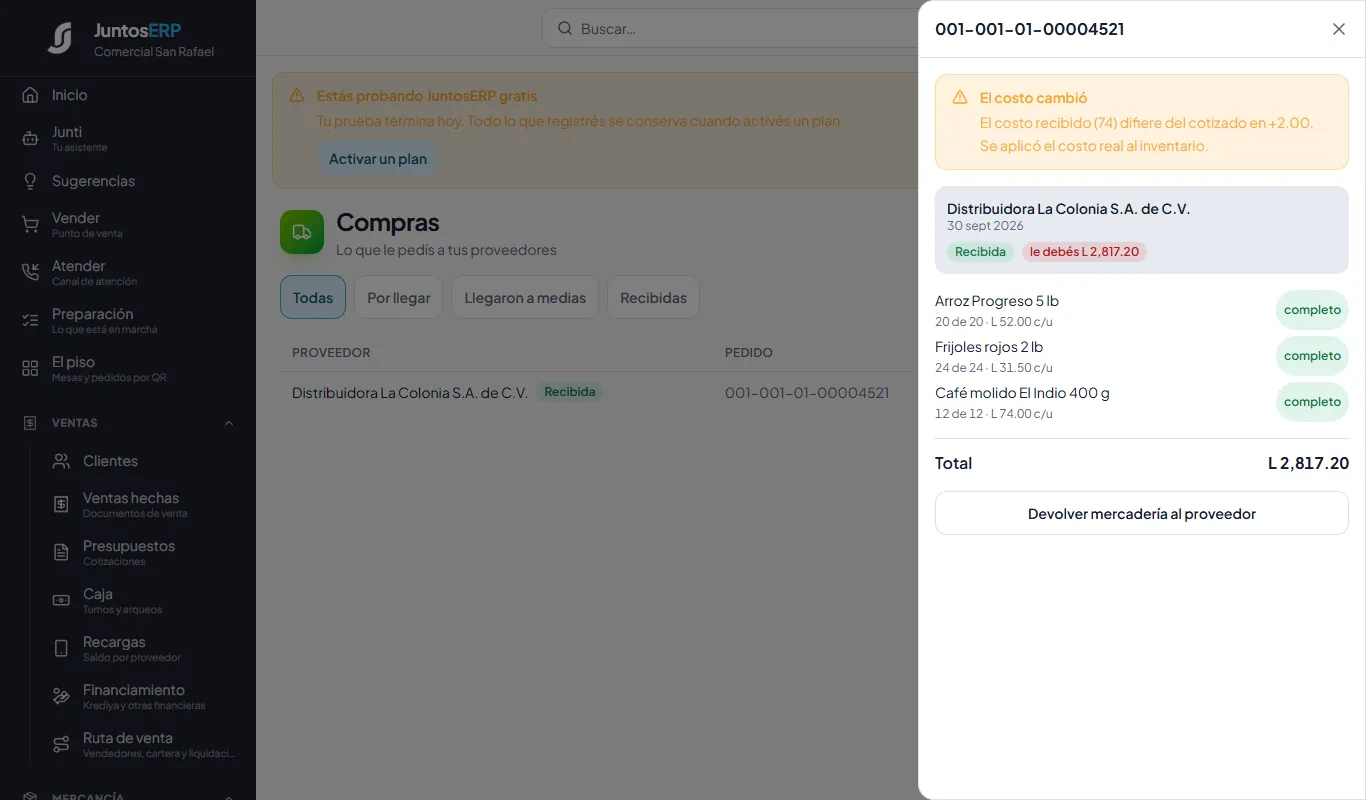
Task: Click Devolver mercadería al proveedor button
Action: [1142, 514]
